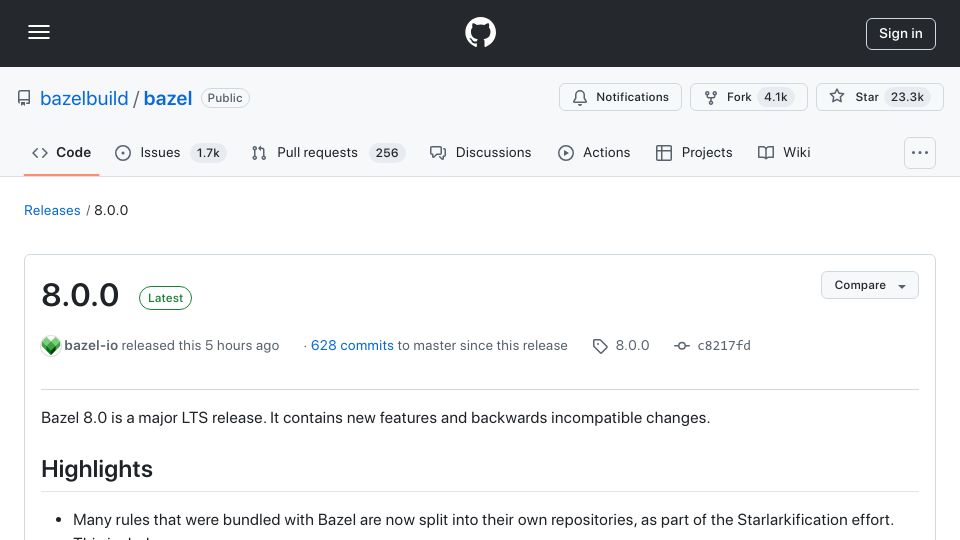Click the 256 pull requests counter
Viewport: 960px width, 540px height.
386,153
